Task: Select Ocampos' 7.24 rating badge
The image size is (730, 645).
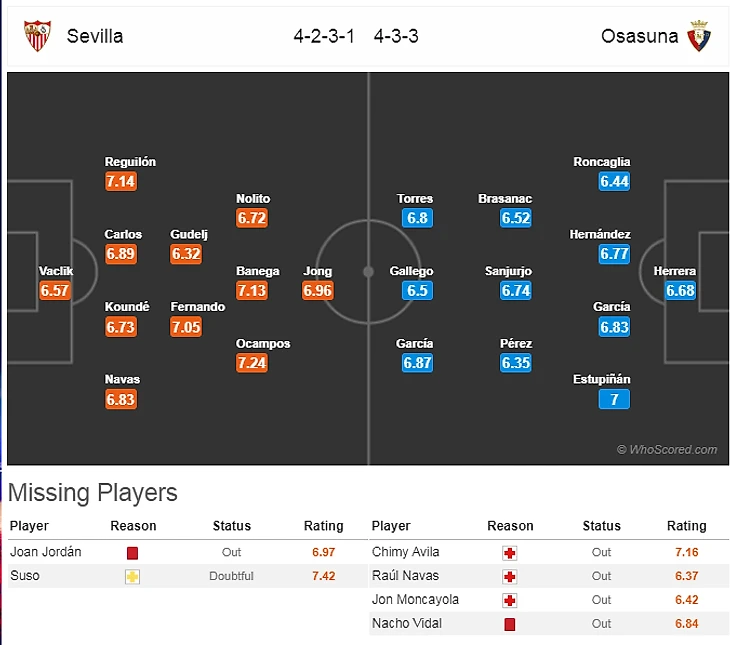Action: point(252,362)
